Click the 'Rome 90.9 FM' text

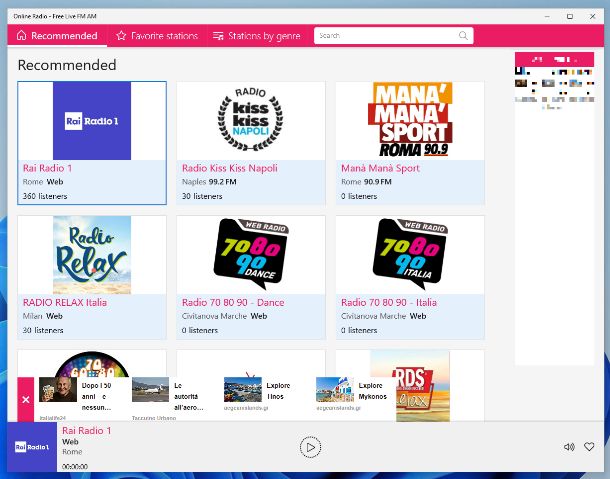click(x=366, y=182)
